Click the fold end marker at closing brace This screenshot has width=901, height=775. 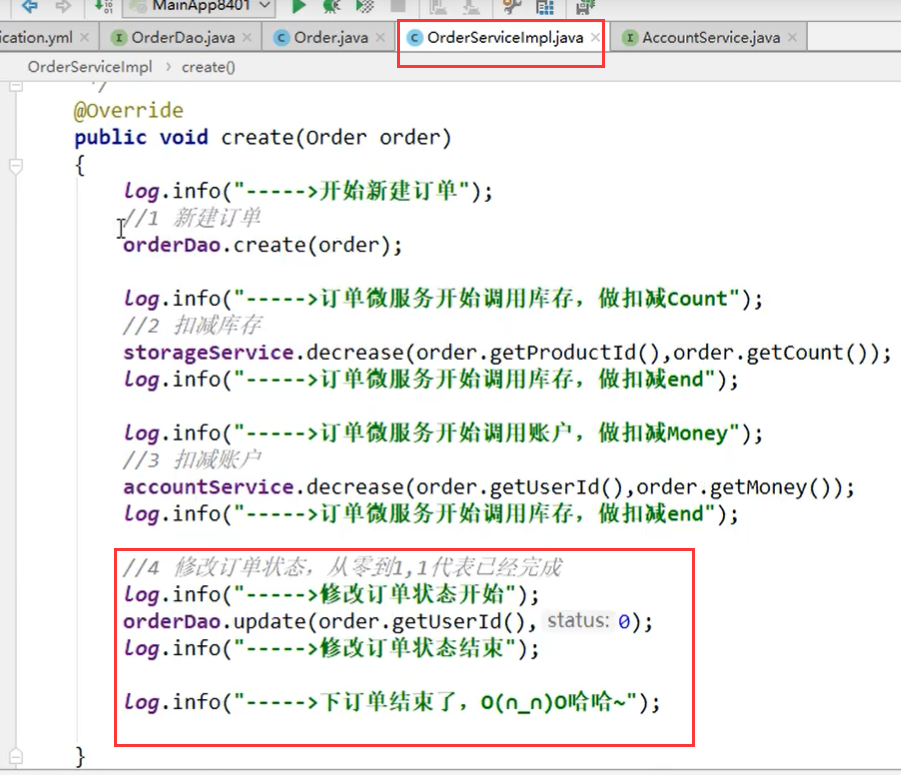click(x=16, y=756)
